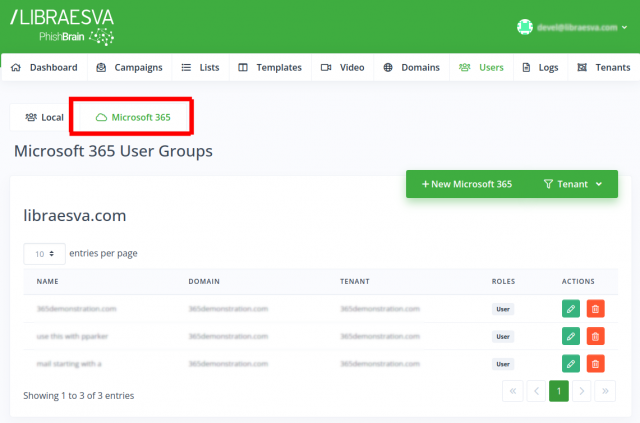
Task: Sort the table by TENANT column
Action: point(355,281)
